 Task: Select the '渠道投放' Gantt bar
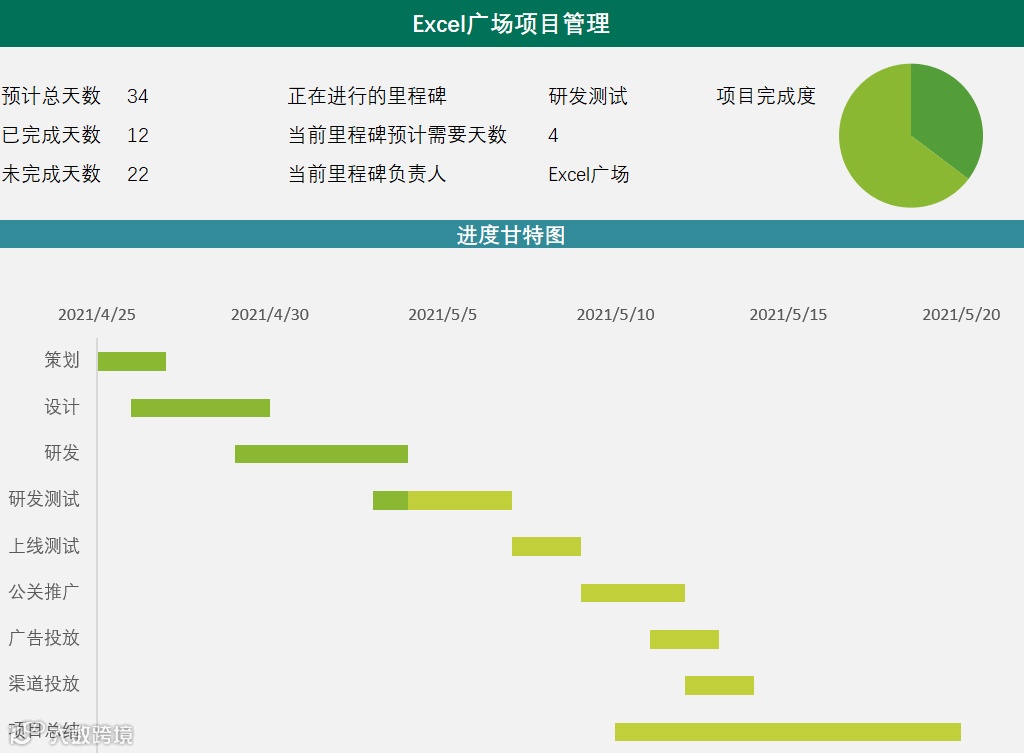click(719, 685)
